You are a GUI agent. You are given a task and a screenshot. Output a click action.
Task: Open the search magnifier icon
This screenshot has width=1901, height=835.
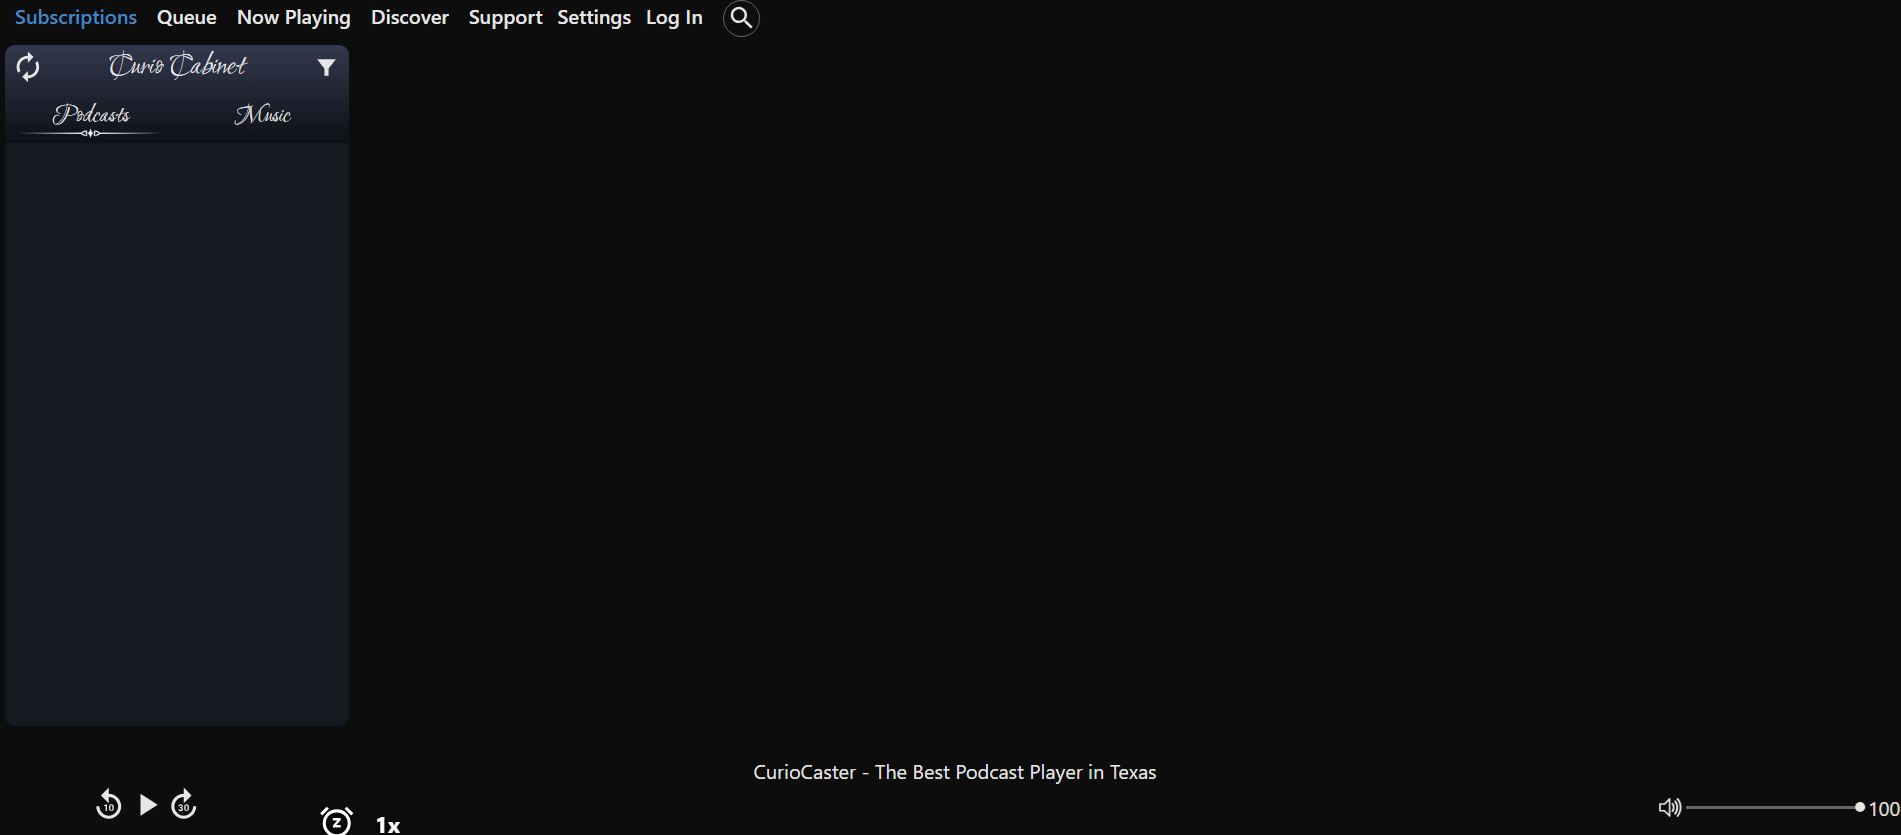pyautogui.click(x=741, y=18)
